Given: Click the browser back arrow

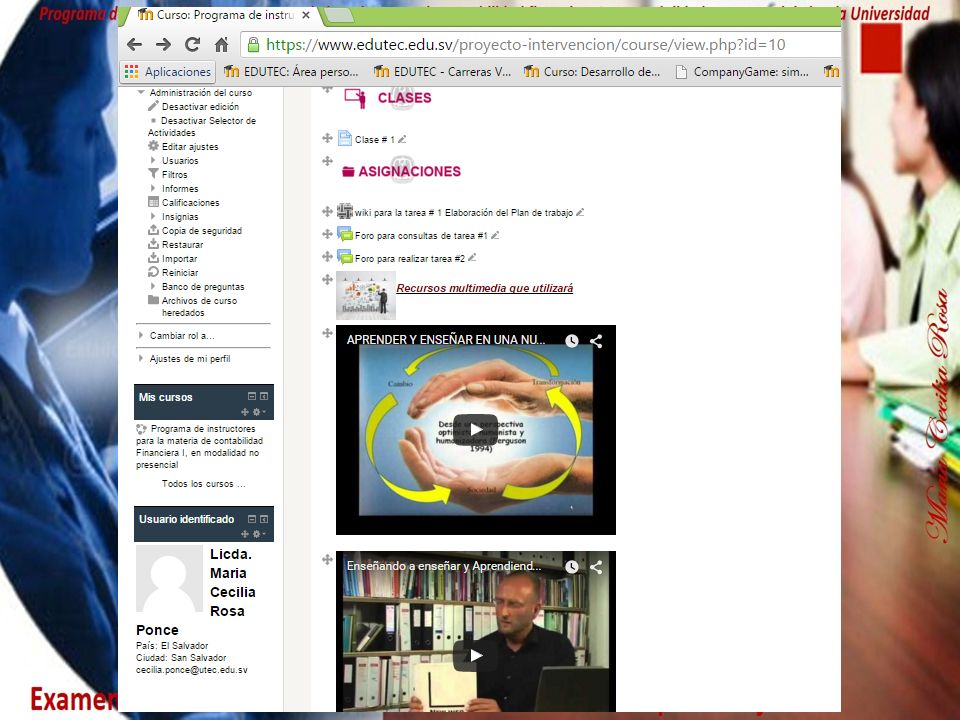Looking at the screenshot, I should [x=135, y=44].
